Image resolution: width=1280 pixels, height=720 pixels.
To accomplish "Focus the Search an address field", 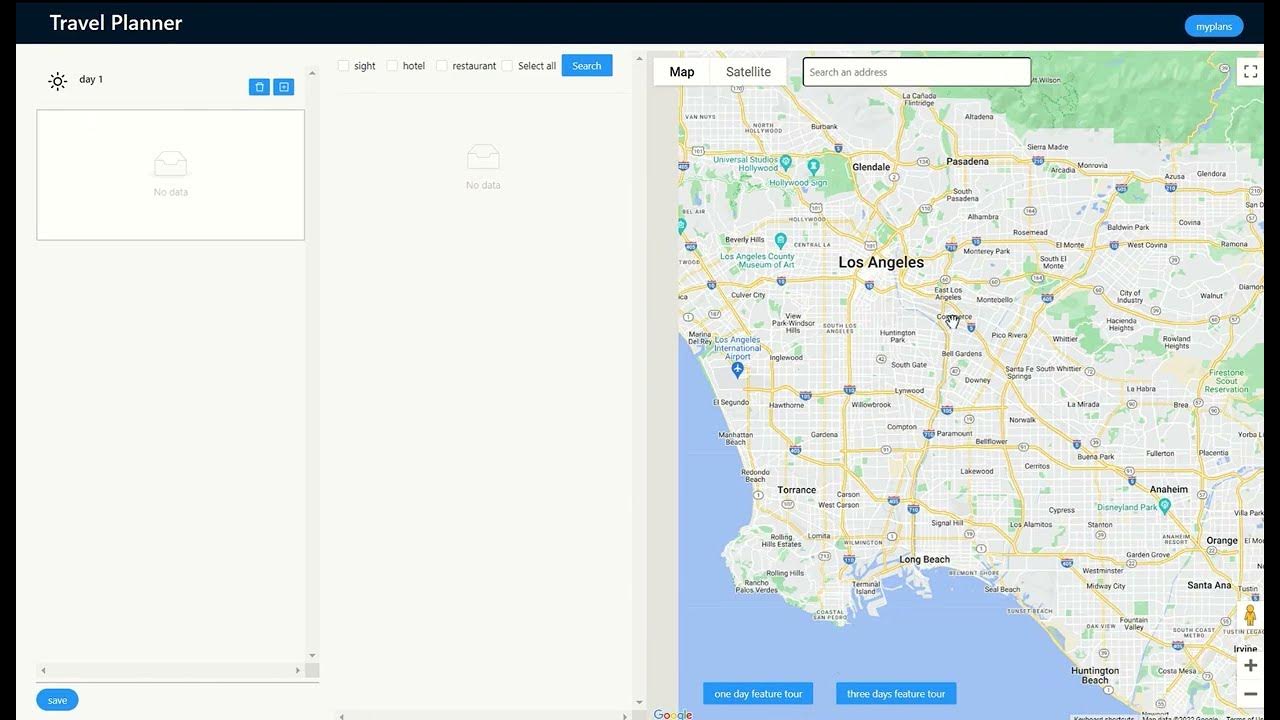I will tap(917, 72).
